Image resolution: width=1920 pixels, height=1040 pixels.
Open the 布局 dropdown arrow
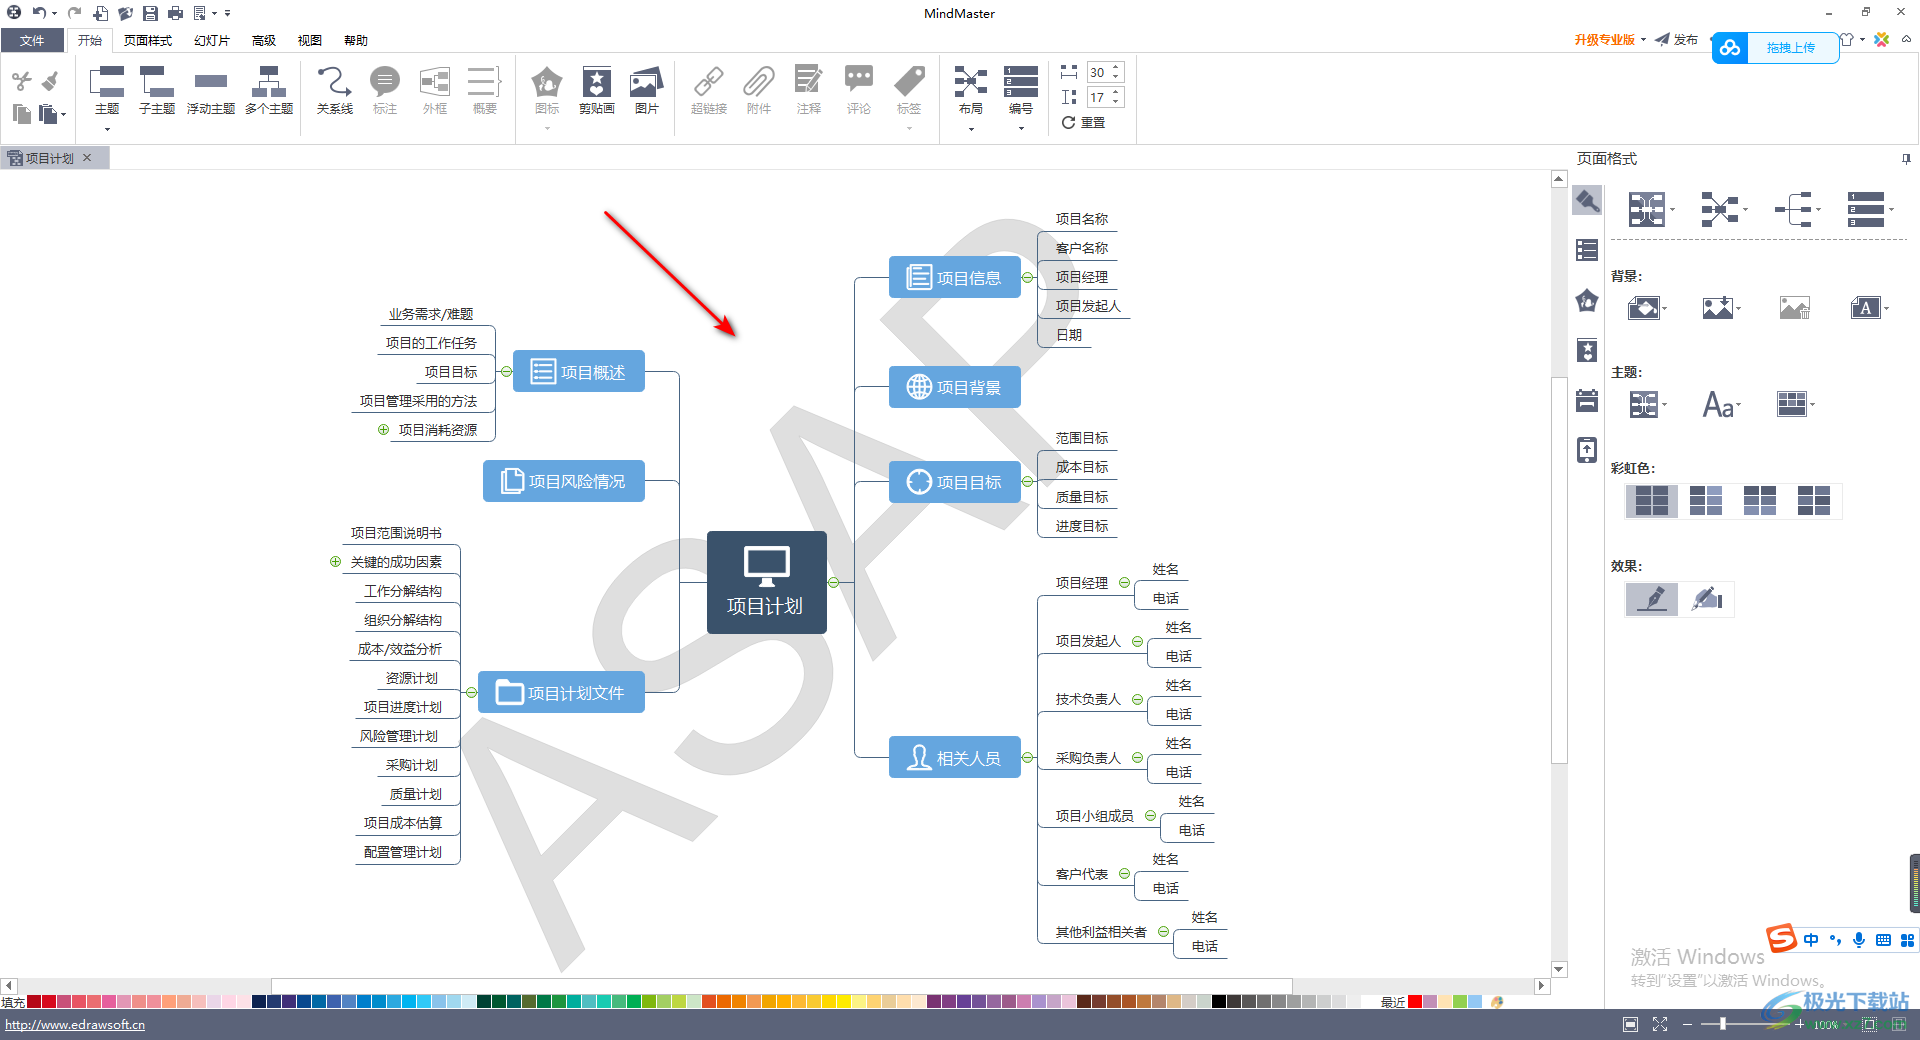click(970, 129)
